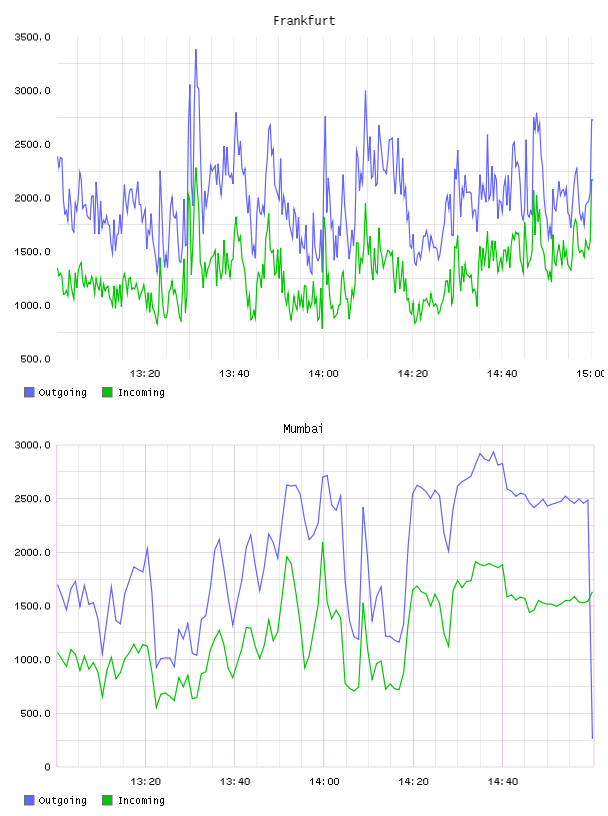Click the 2500.0 y-axis label on Mumbai
The height and width of the screenshot is (816, 608).
tap(32, 499)
